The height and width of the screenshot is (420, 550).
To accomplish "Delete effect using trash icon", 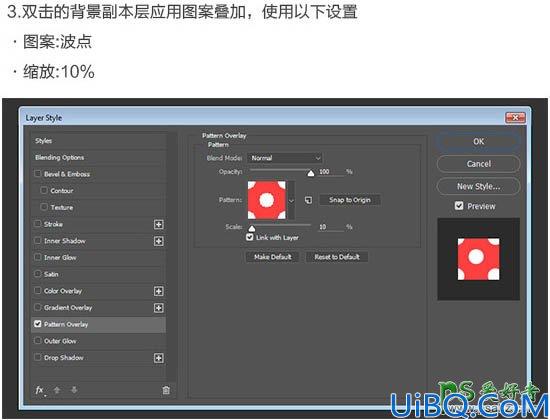I will 166,390.
